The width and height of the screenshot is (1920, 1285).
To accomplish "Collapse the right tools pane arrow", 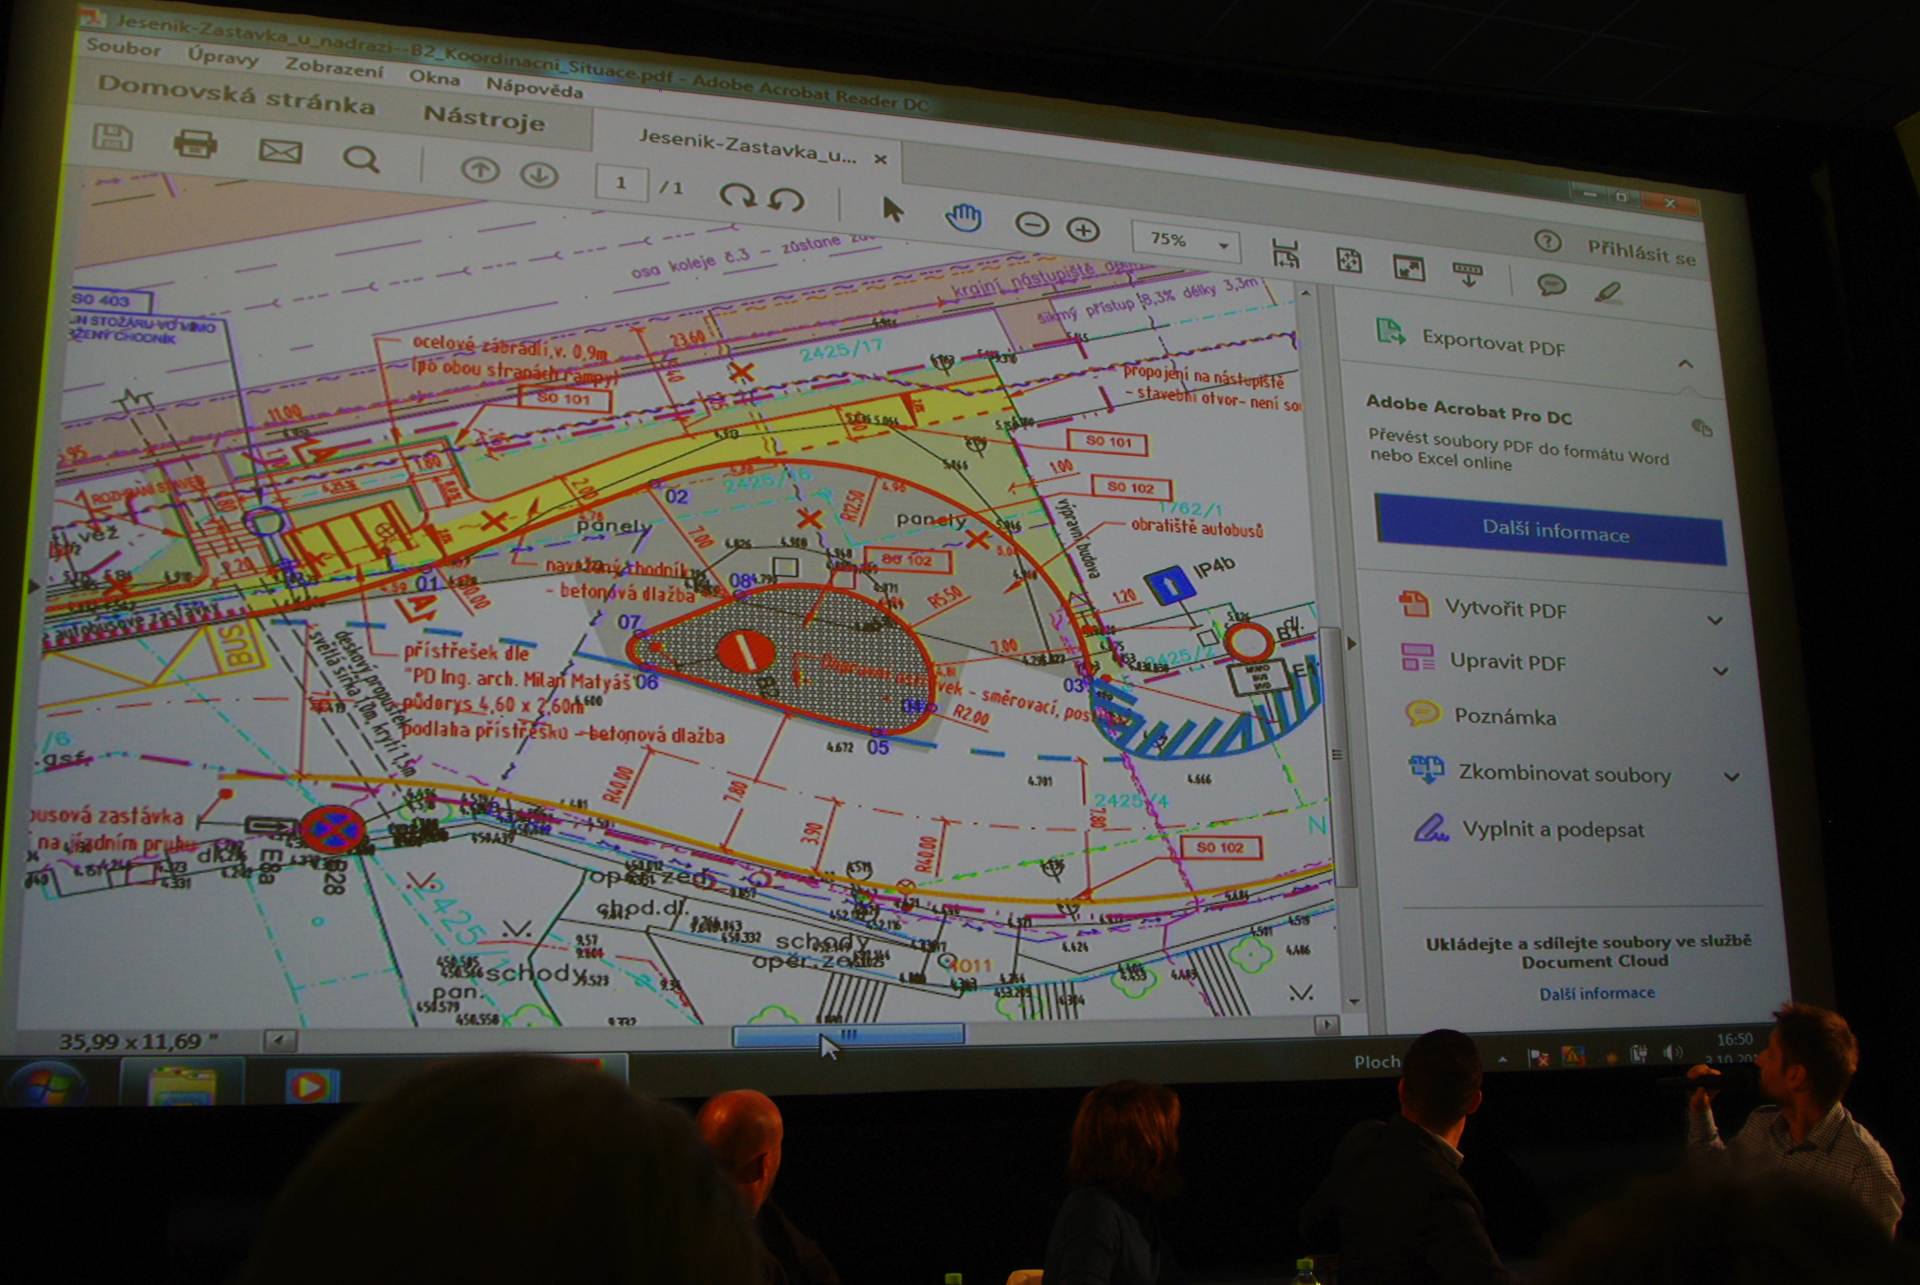I will pyautogui.click(x=1352, y=643).
